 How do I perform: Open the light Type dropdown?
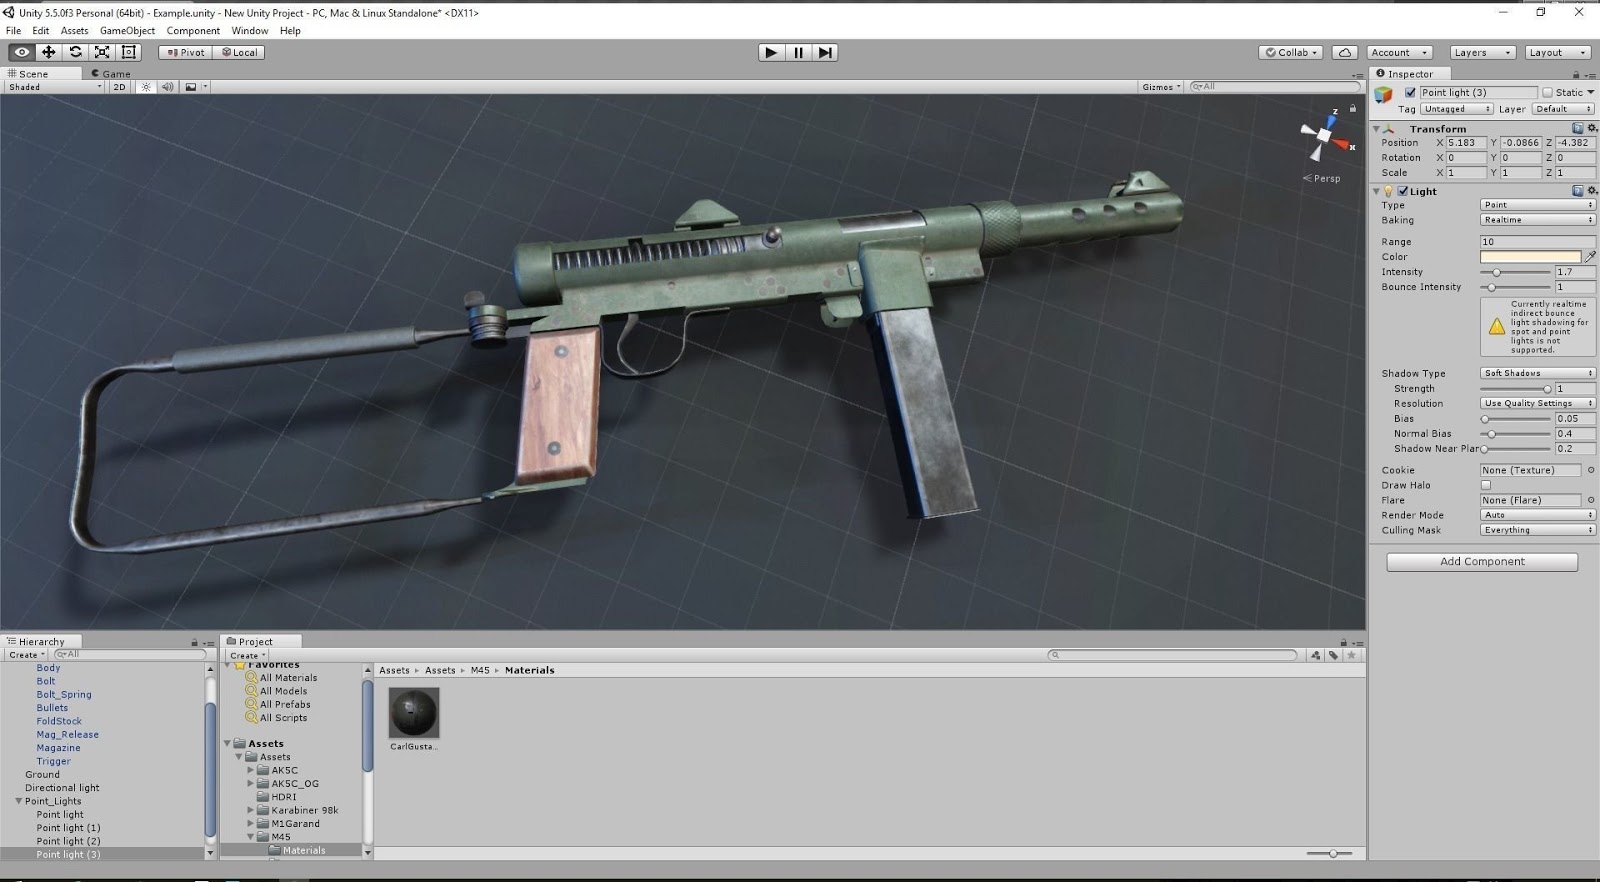tap(1537, 205)
